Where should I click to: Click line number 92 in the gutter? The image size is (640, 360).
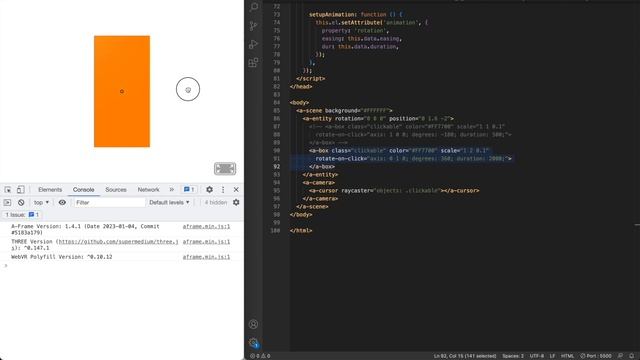(276, 167)
